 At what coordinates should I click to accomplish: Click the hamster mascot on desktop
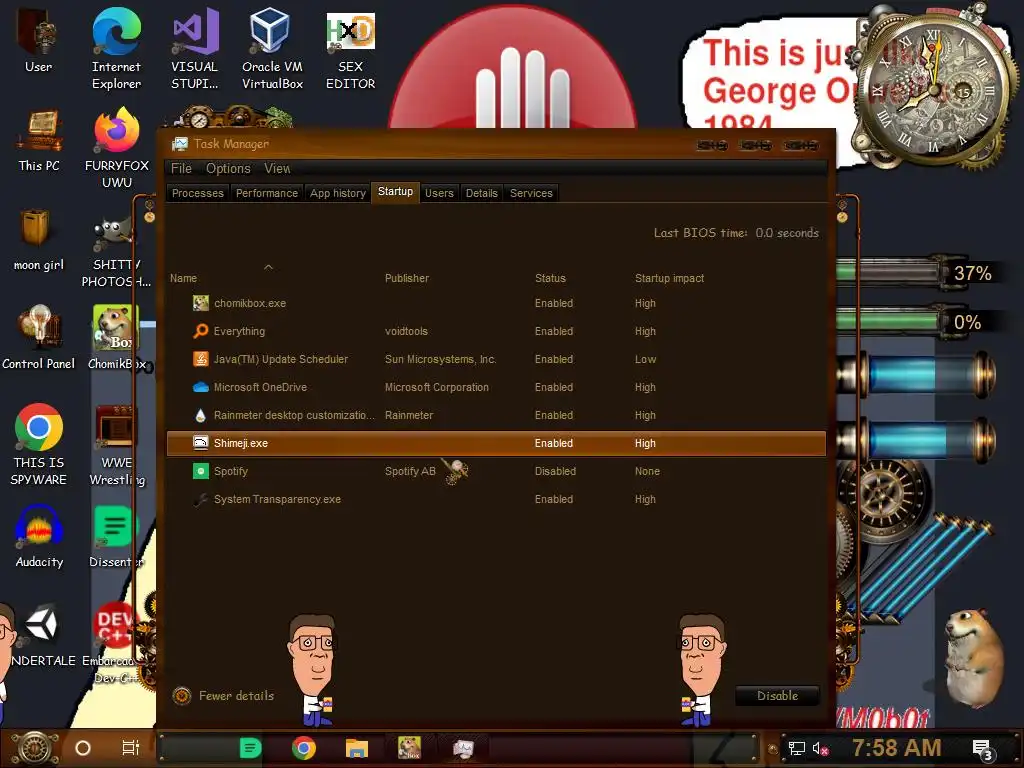973,658
